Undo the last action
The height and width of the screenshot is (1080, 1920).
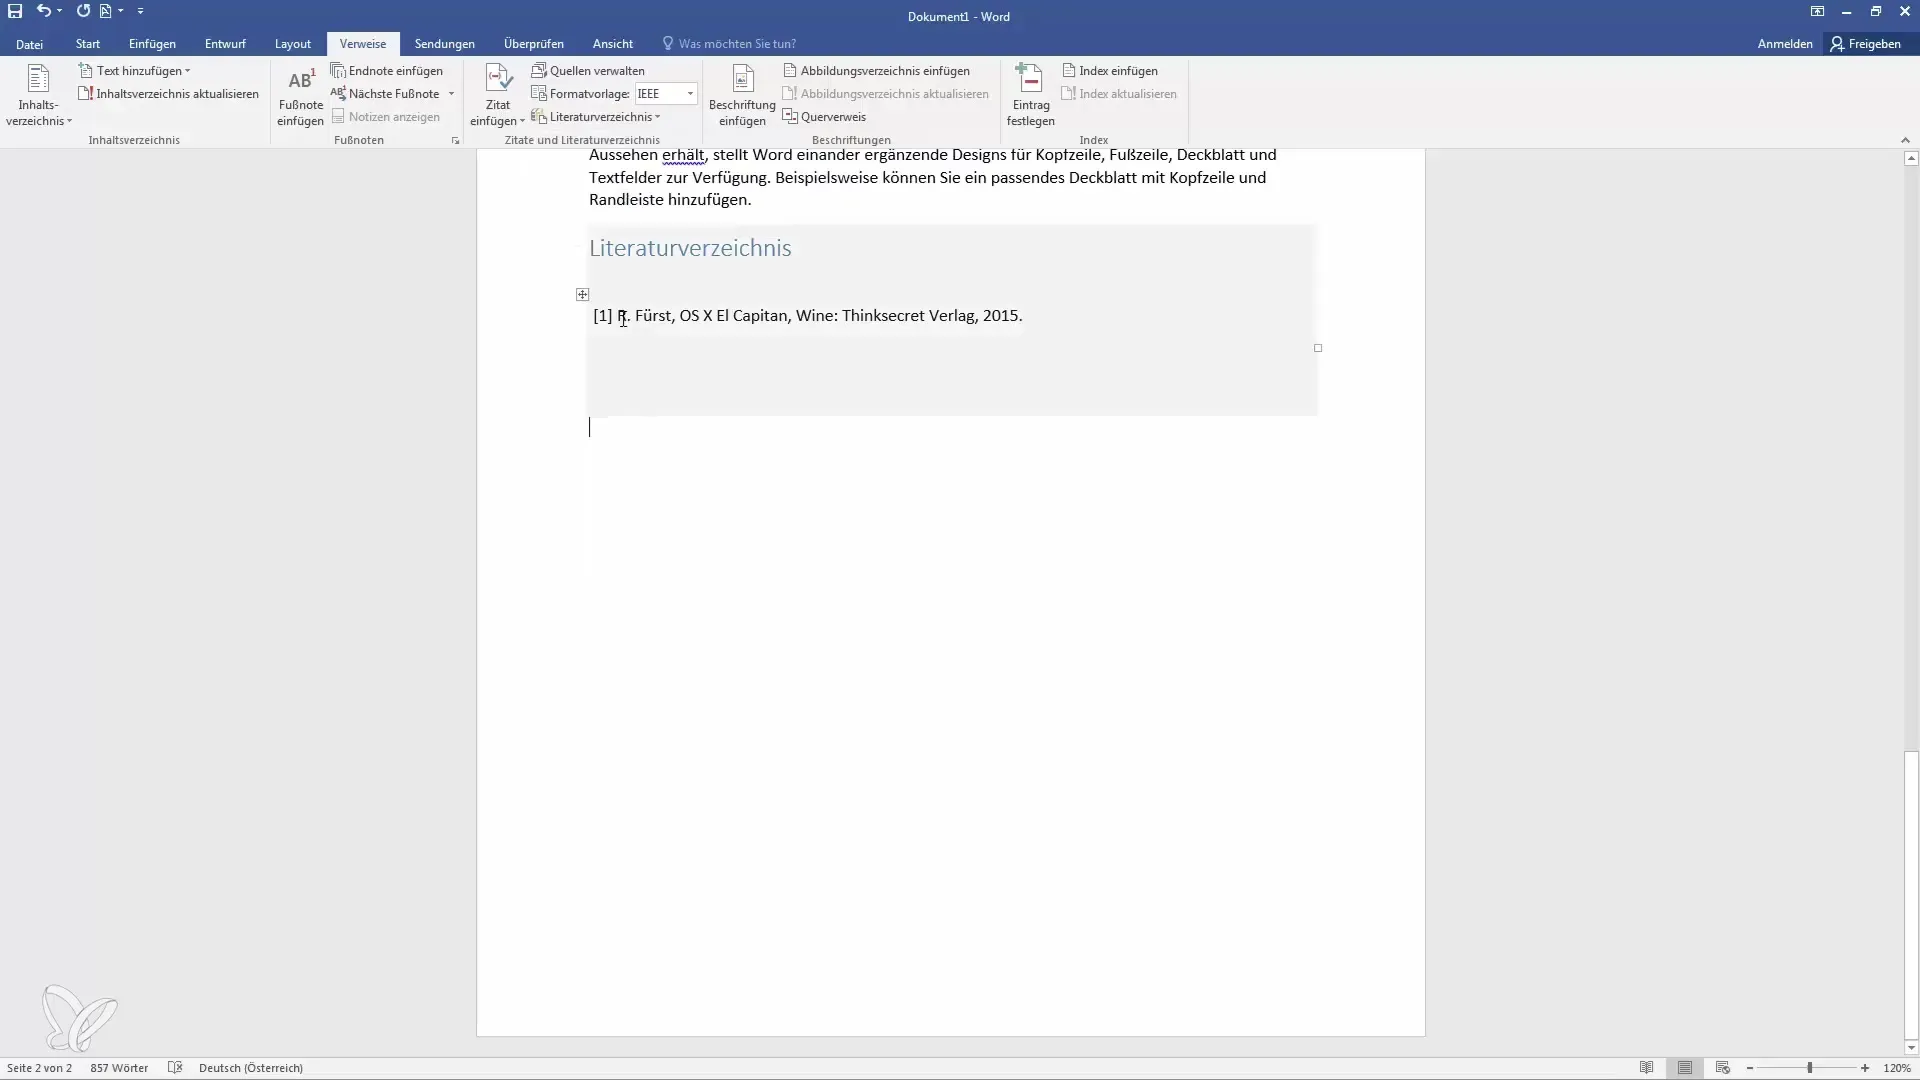tap(43, 11)
